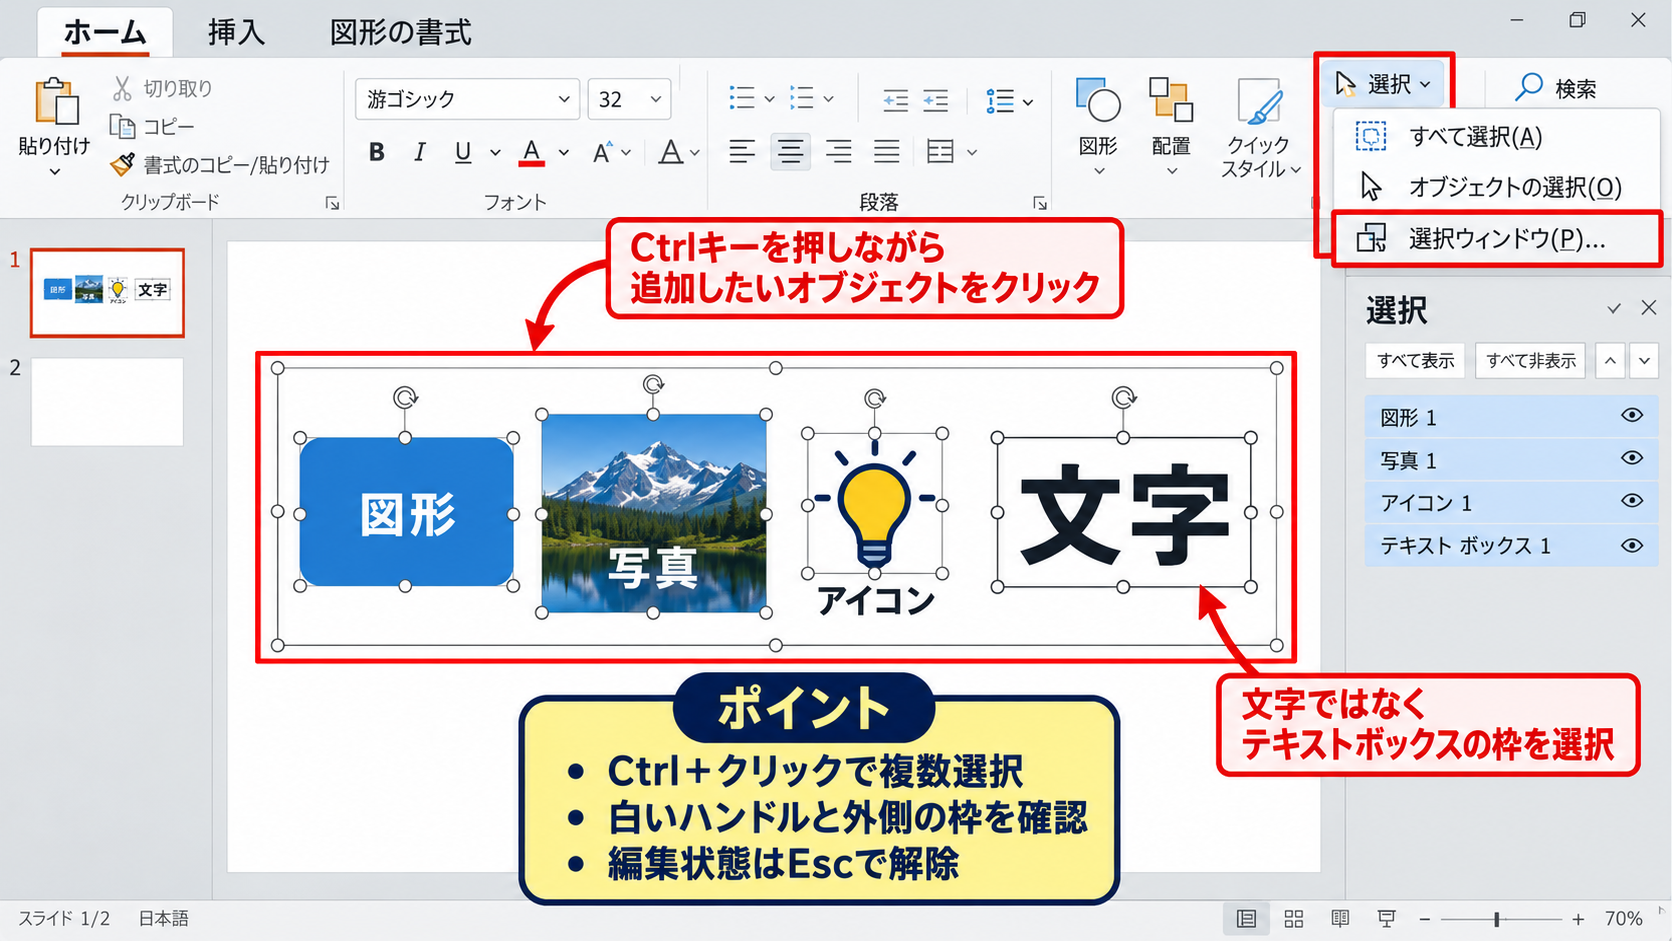Click the Paste (貼り付け) clipboard icon
The width and height of the screenshot is (1672, 941).
coord(56,102)
